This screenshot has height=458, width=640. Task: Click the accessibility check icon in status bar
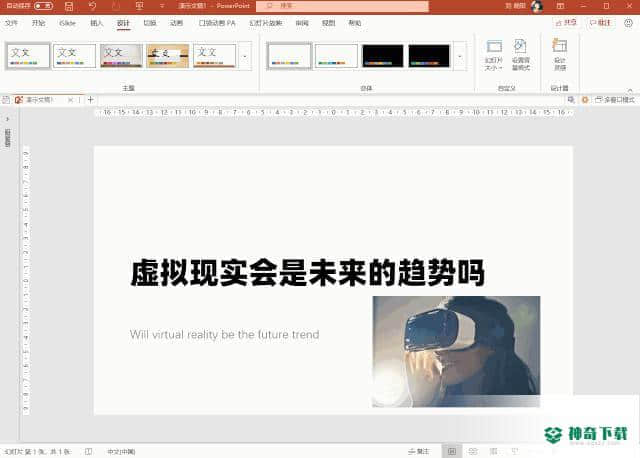pos(89,451)
